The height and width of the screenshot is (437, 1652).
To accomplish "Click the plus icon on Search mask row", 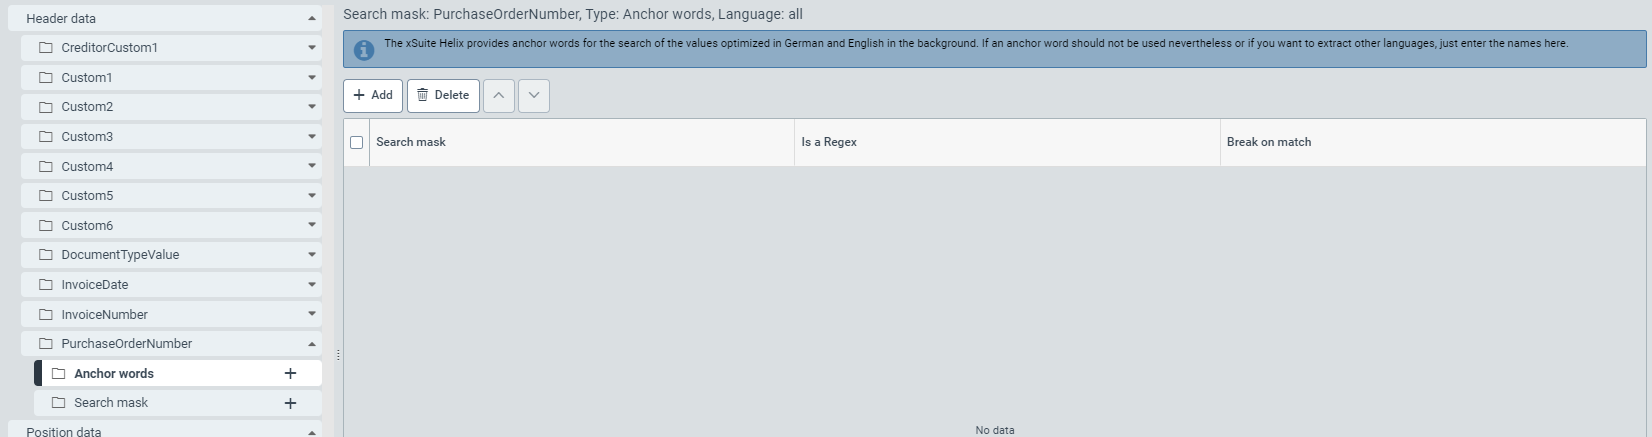I will click(x=290, y=403).
